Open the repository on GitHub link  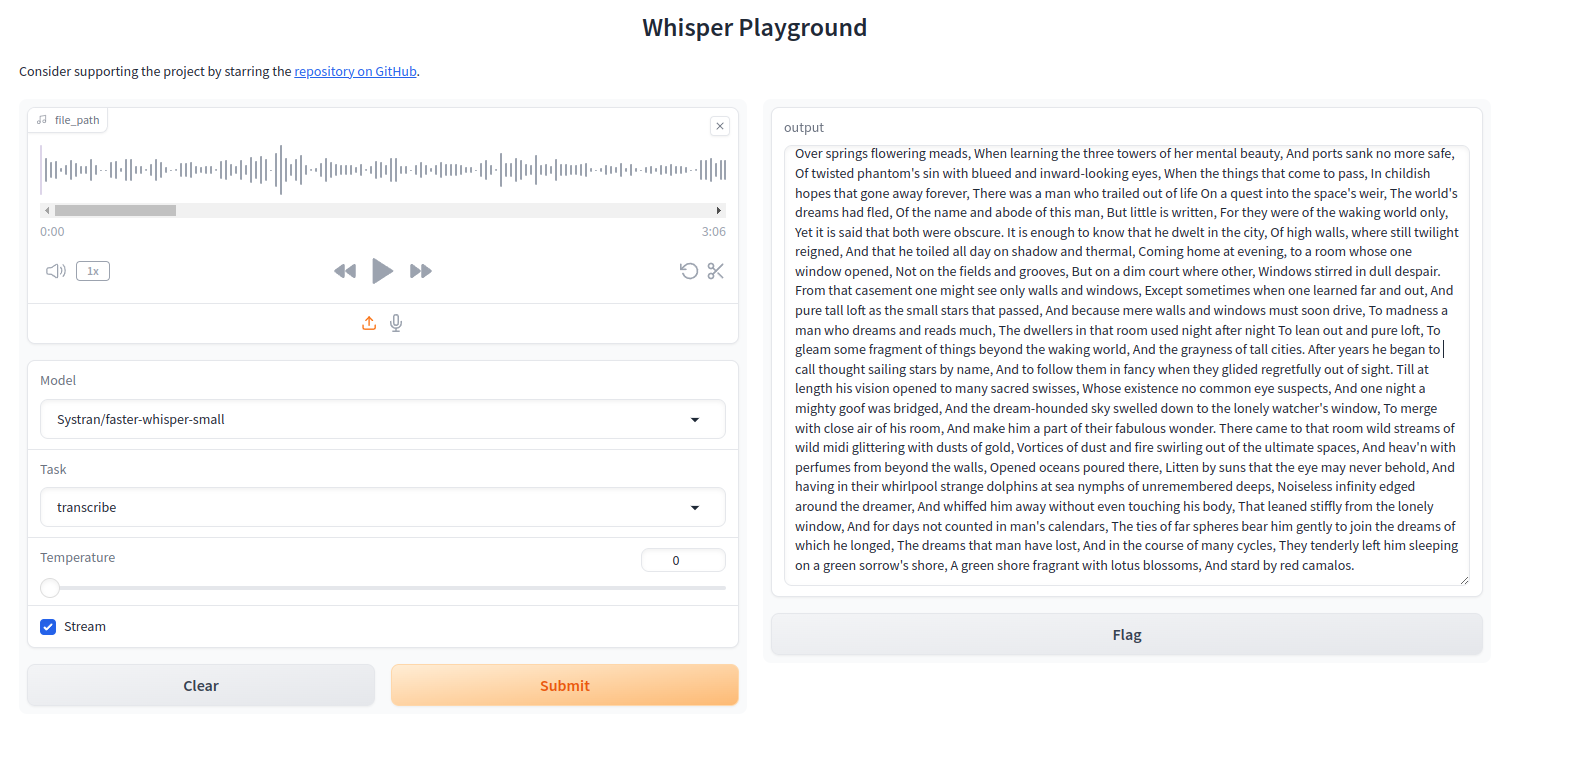[x=355, y=72]
